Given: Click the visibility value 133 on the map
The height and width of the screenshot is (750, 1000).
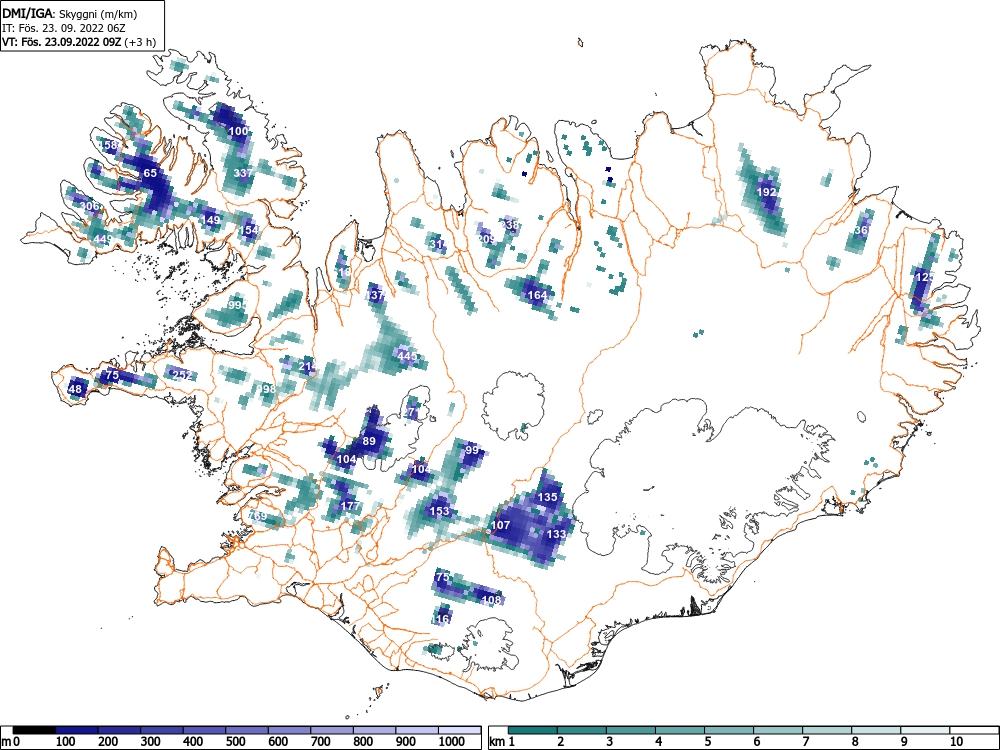Looking at the screenshot, I should (557, 534).
